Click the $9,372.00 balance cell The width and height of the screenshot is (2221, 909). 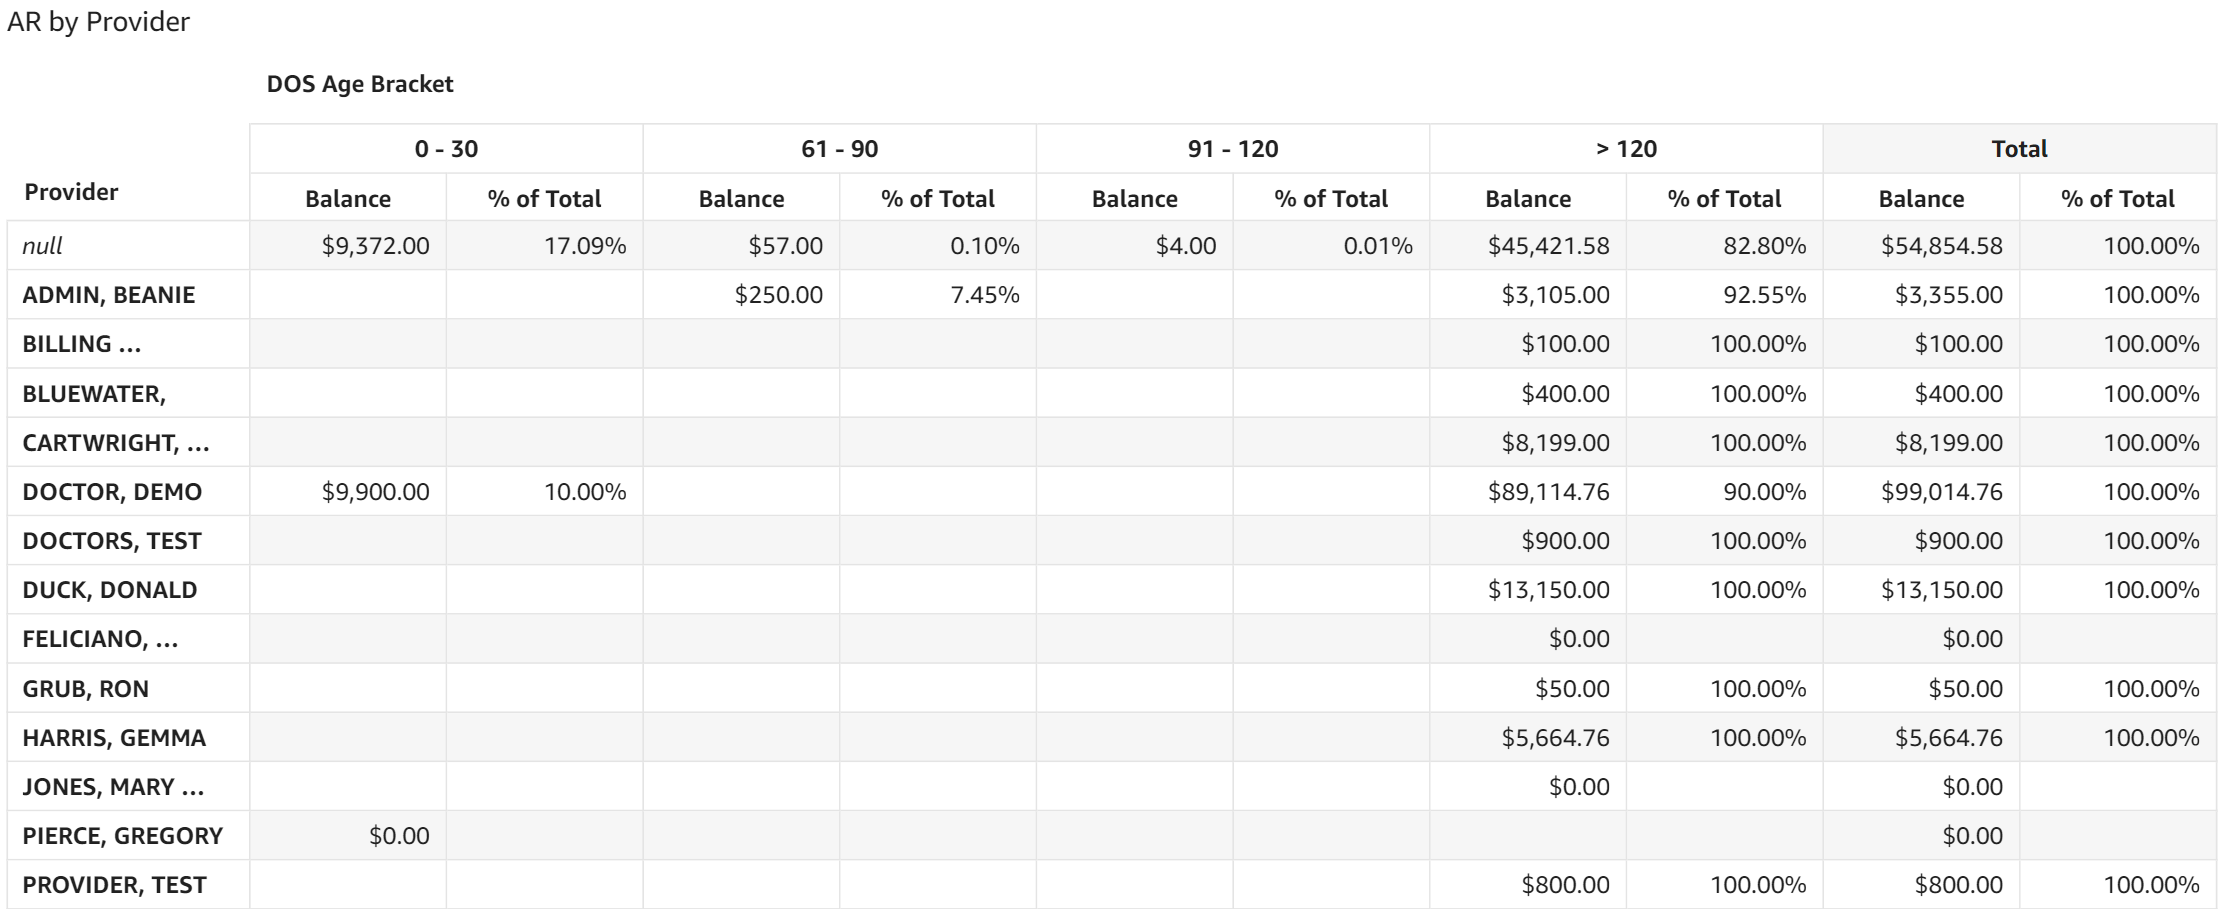pos(375,246)
